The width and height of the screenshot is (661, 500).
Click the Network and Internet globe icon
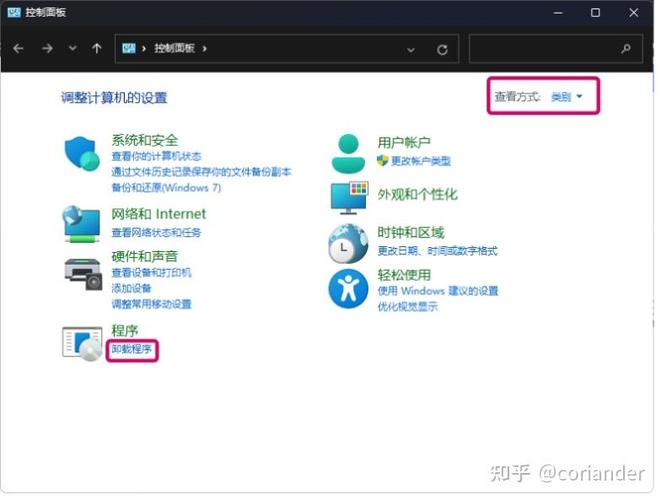point(81,224)
